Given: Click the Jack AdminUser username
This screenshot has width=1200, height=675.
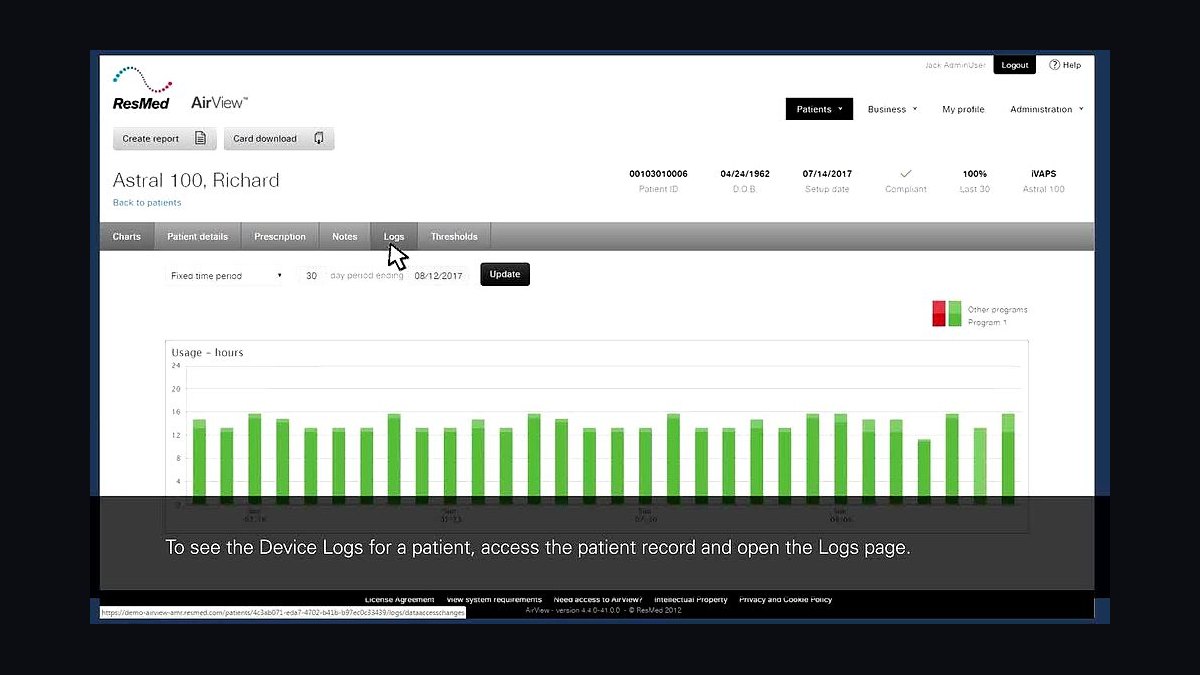Looking at the screenshot, I should click(954, 65).
